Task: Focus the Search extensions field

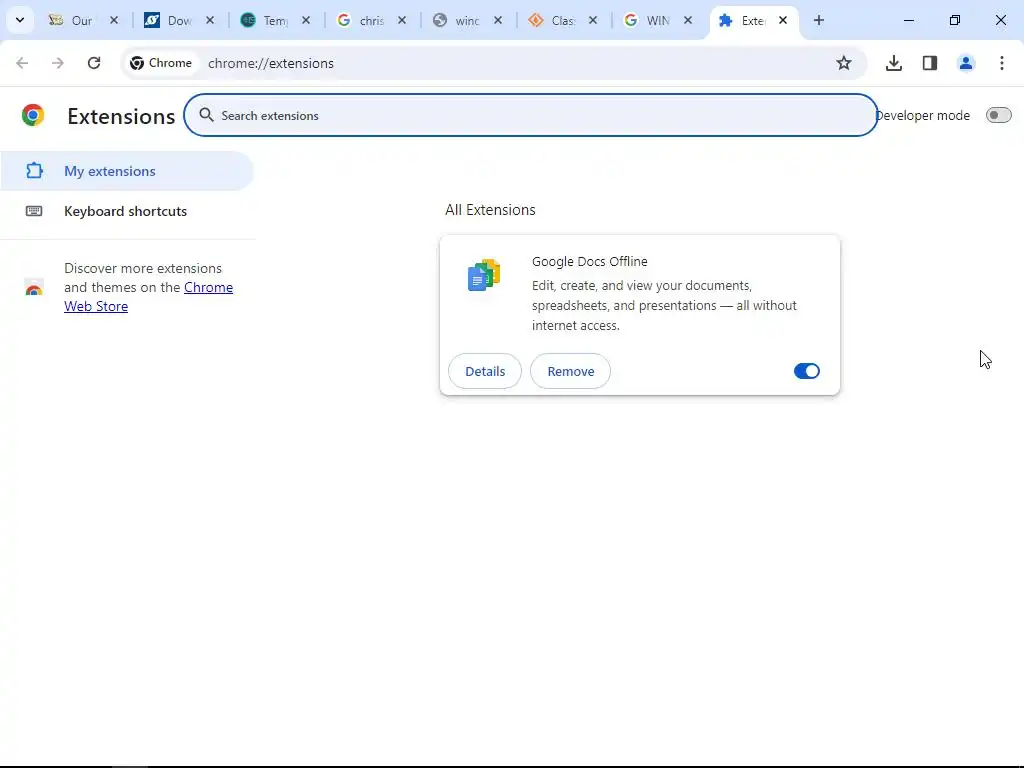Action: pos(530,115)
